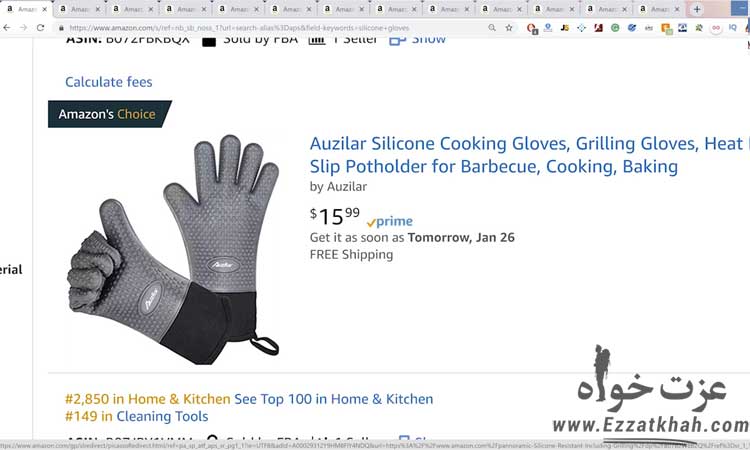Click the orange overlapping-squares extension icon
The width and height of the screenshot is (750, 450).
pyautogui.click(x=666, y=28)
